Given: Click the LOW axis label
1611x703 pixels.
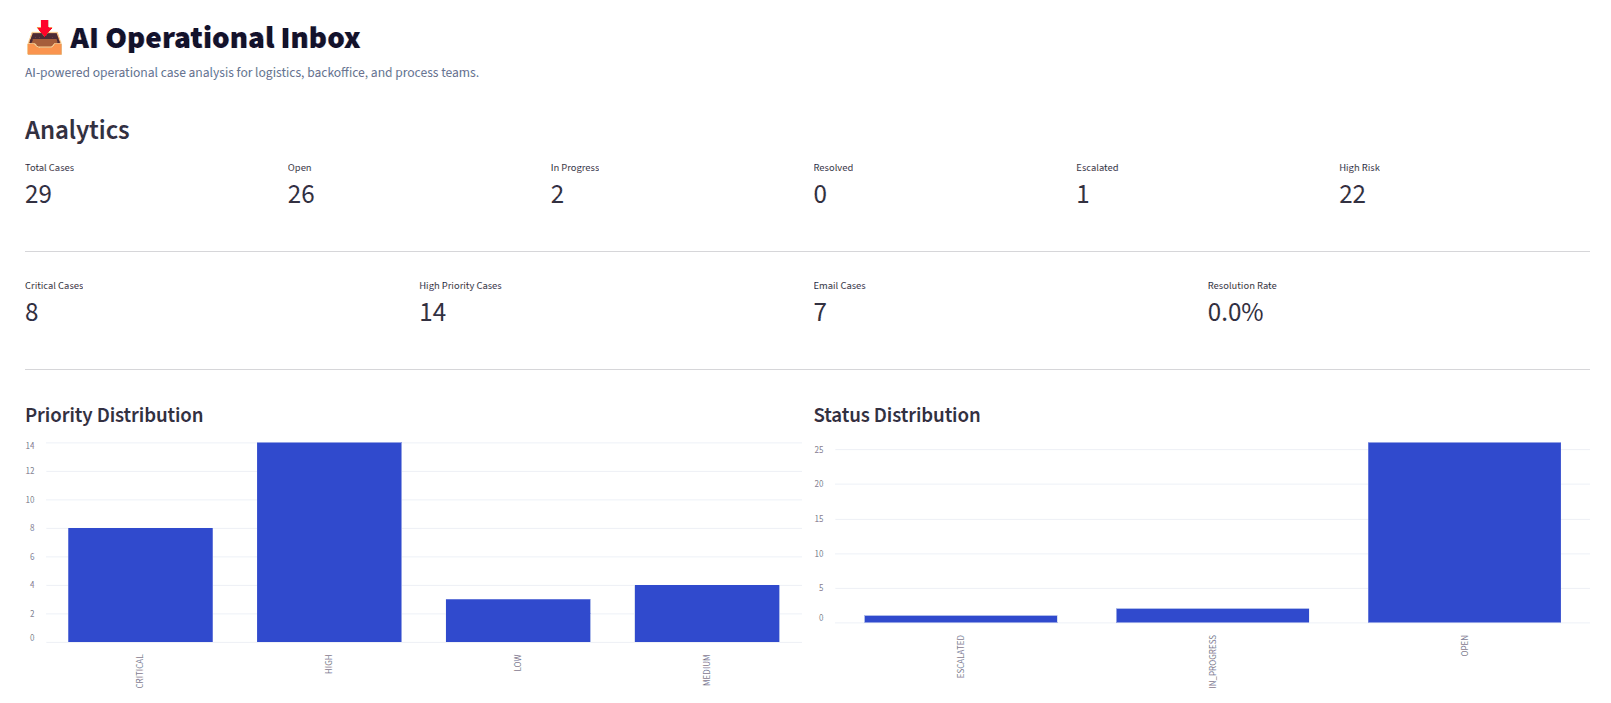Looking at the screenshot, I should [518, 663].
